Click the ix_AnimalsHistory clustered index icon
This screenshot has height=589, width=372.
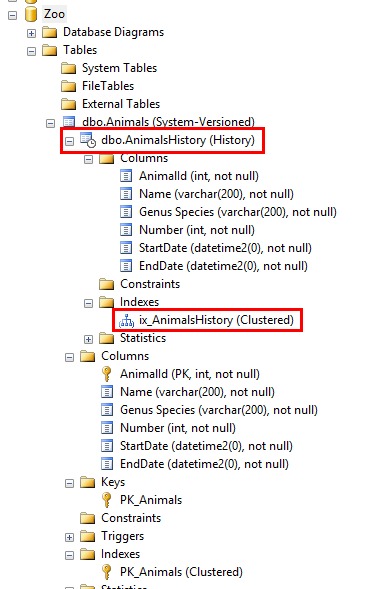(127, 321)
